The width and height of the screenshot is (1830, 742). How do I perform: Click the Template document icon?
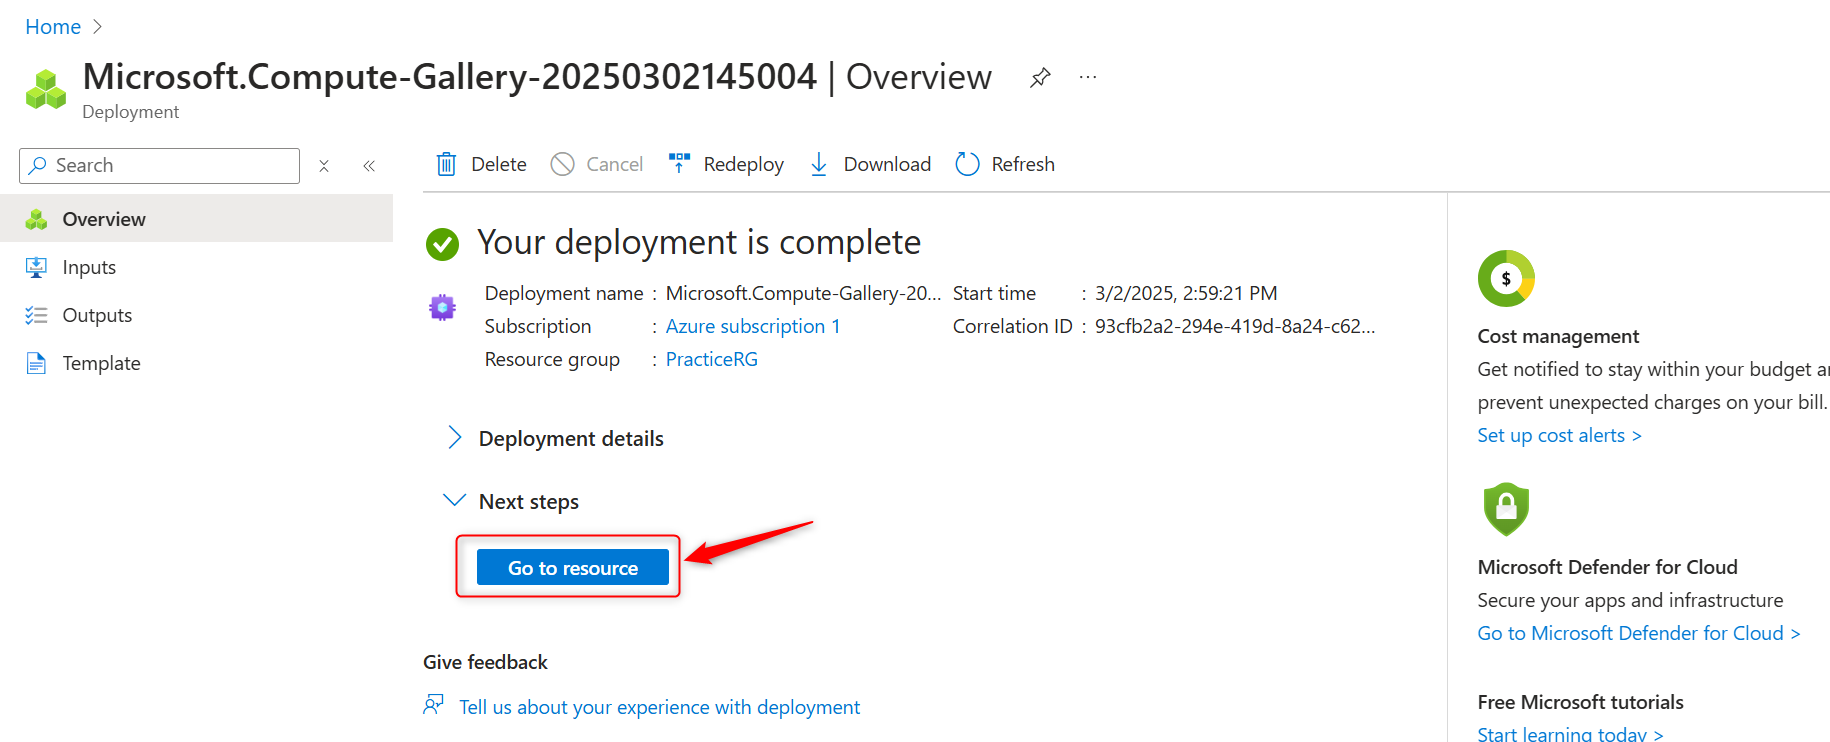[x=36, y=363]
